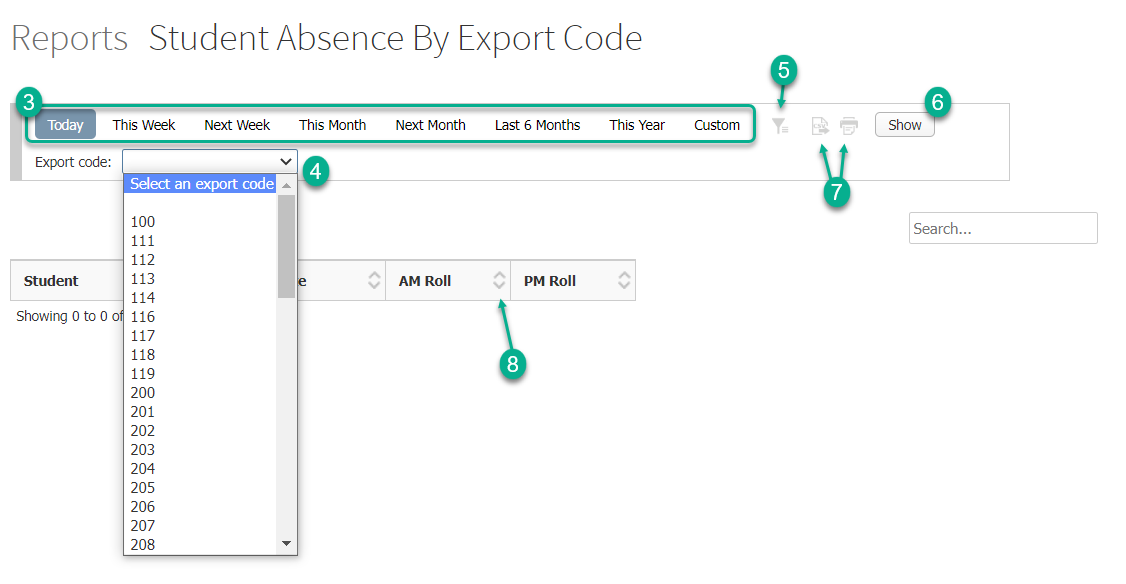Sort the AM Roll column
Viewport: 1126px width, 584px height.
[499, 280]
